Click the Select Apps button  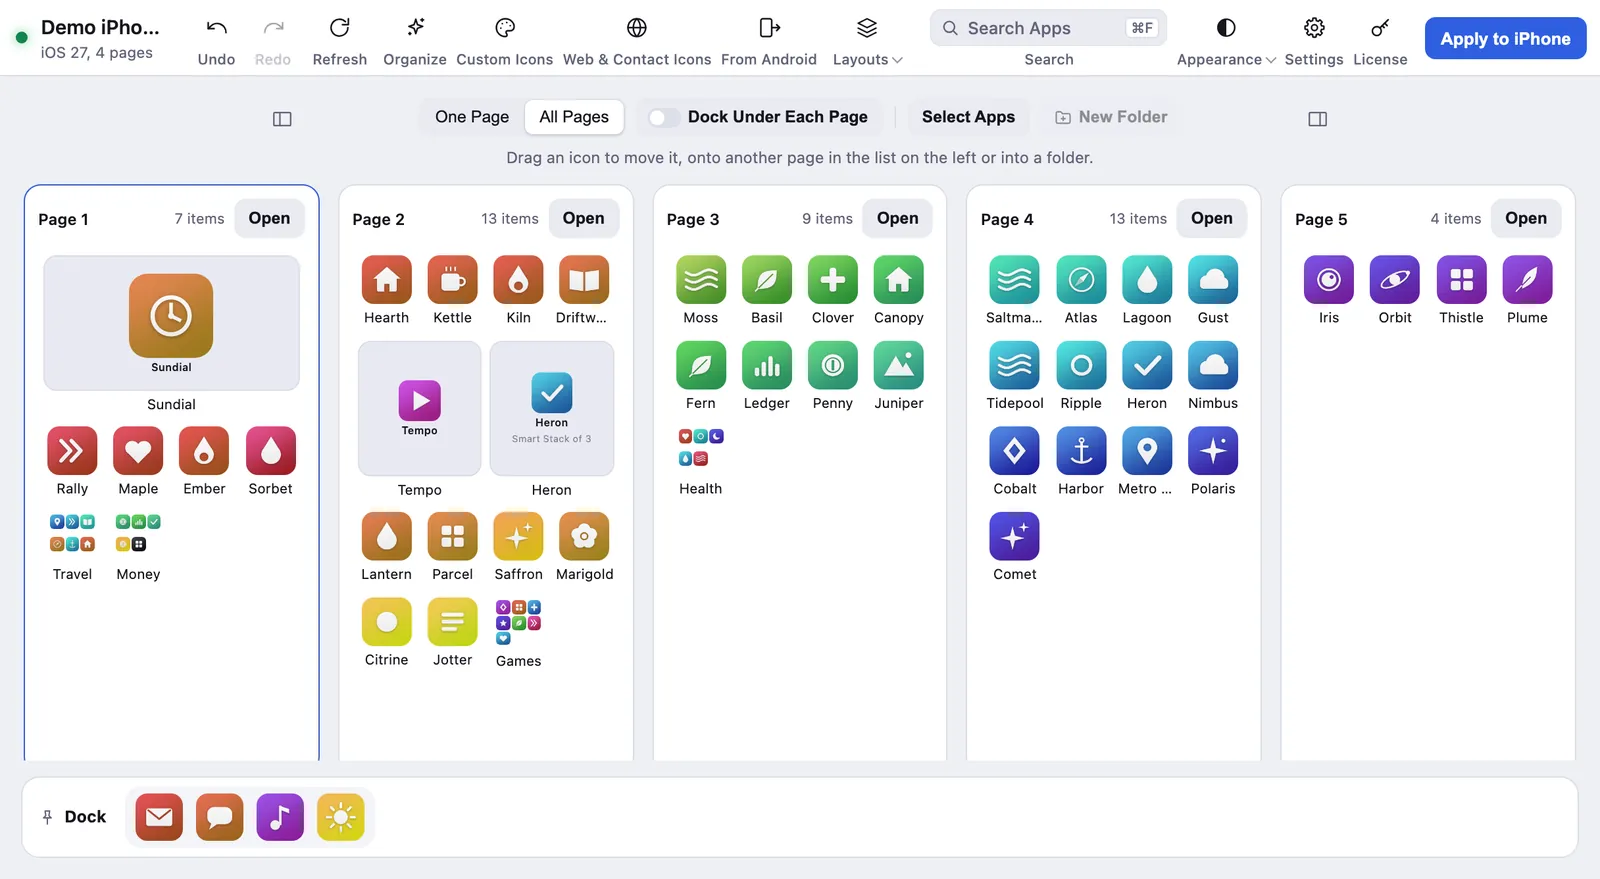(x=968, y=117)
